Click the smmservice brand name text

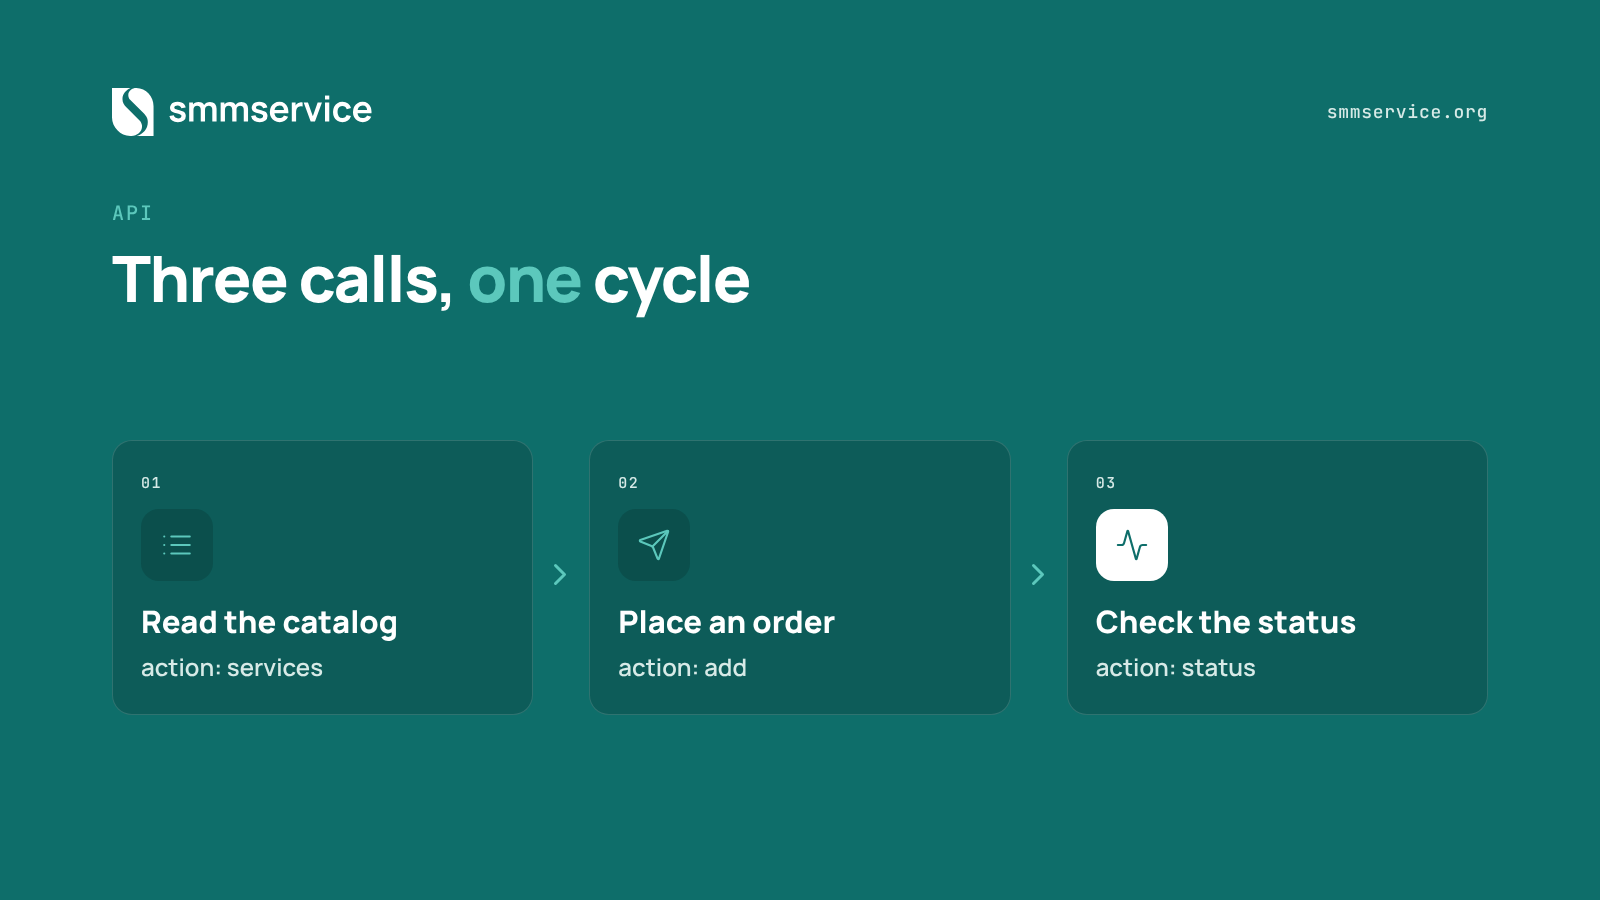pyautogui.click(x=270, y=110)
